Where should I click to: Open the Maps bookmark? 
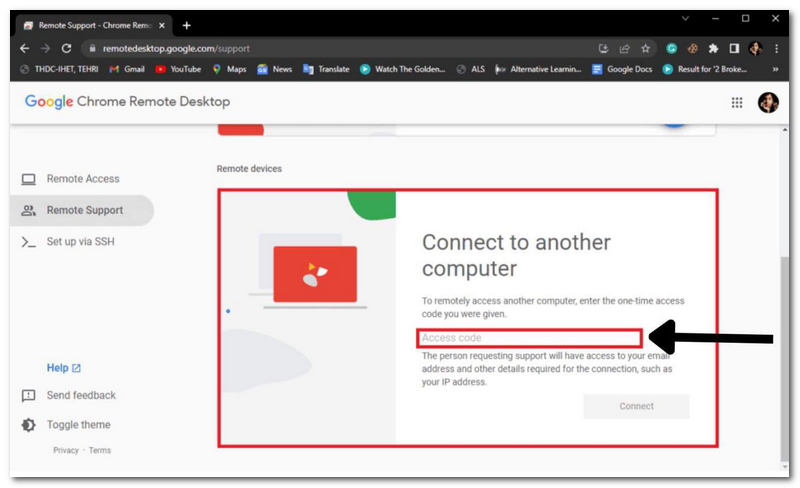click(229, 69)
